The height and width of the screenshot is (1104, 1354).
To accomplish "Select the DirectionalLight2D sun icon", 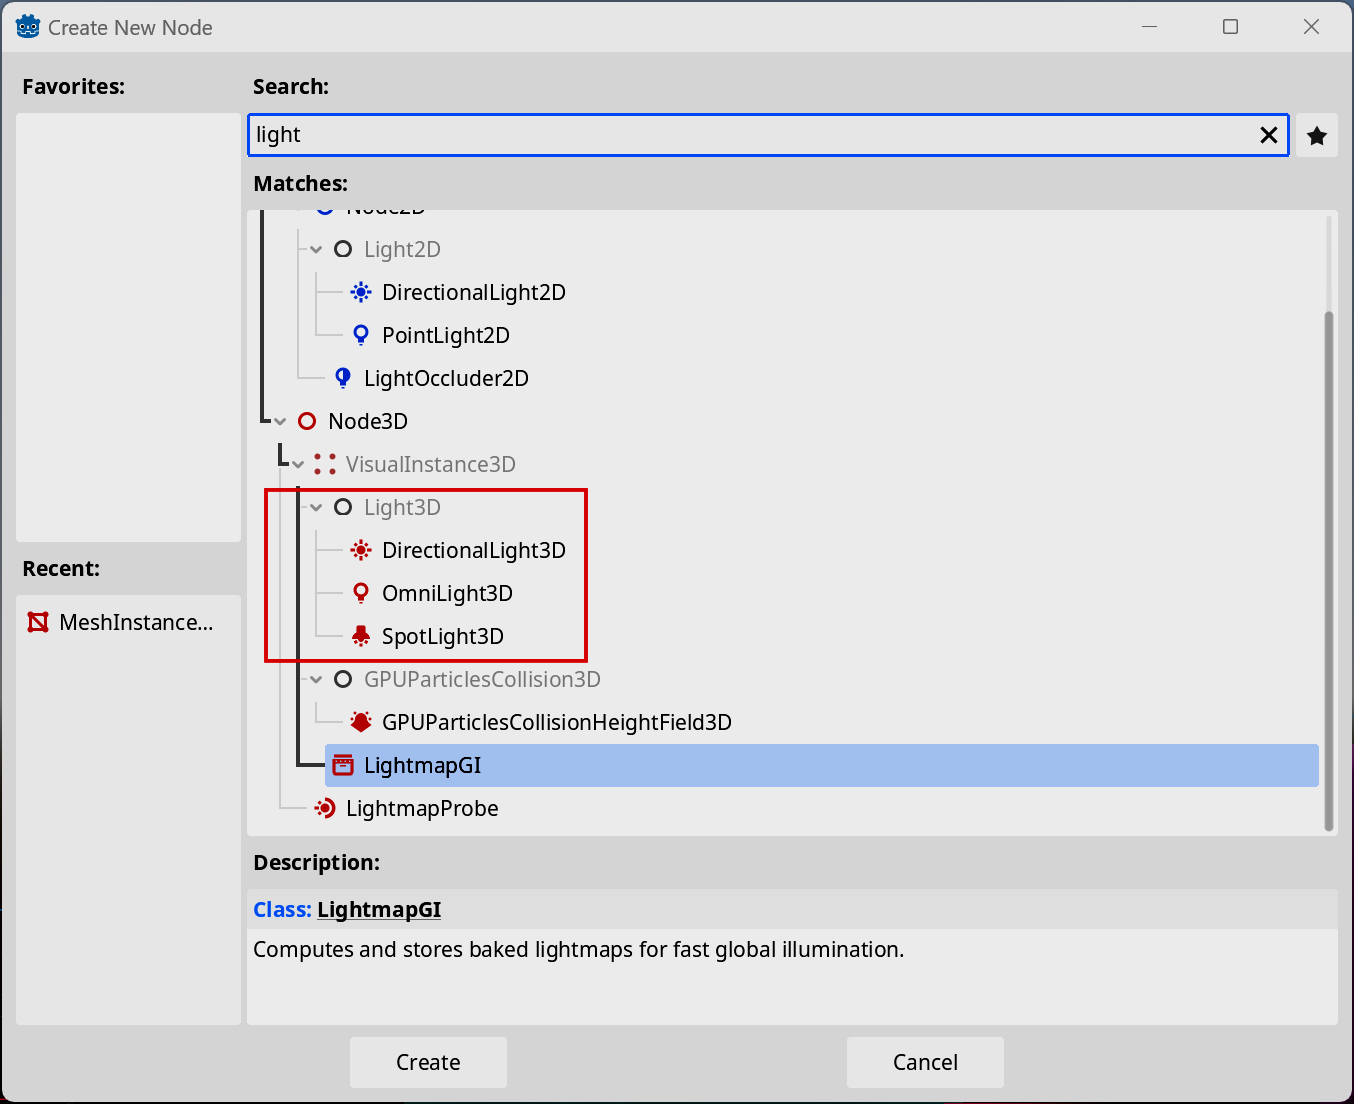I will pyautogui.click(x=361, y=292).
